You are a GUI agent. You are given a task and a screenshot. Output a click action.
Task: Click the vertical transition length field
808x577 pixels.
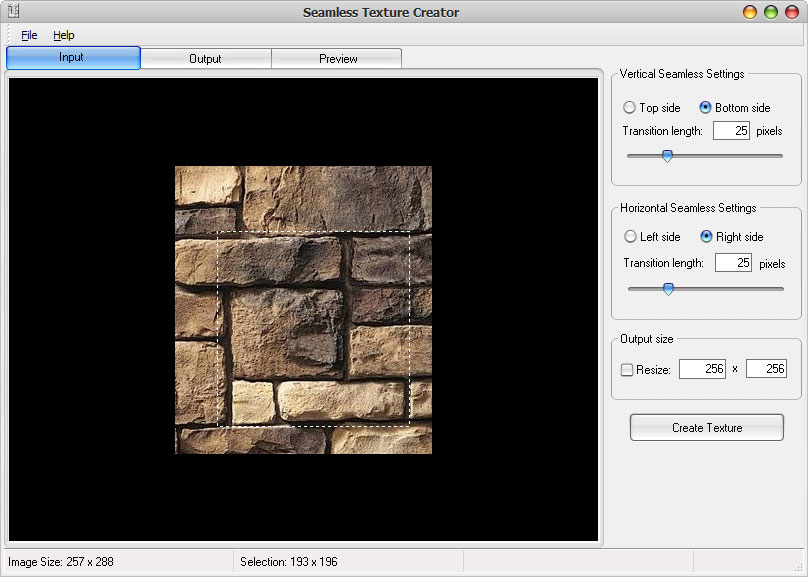732,130
